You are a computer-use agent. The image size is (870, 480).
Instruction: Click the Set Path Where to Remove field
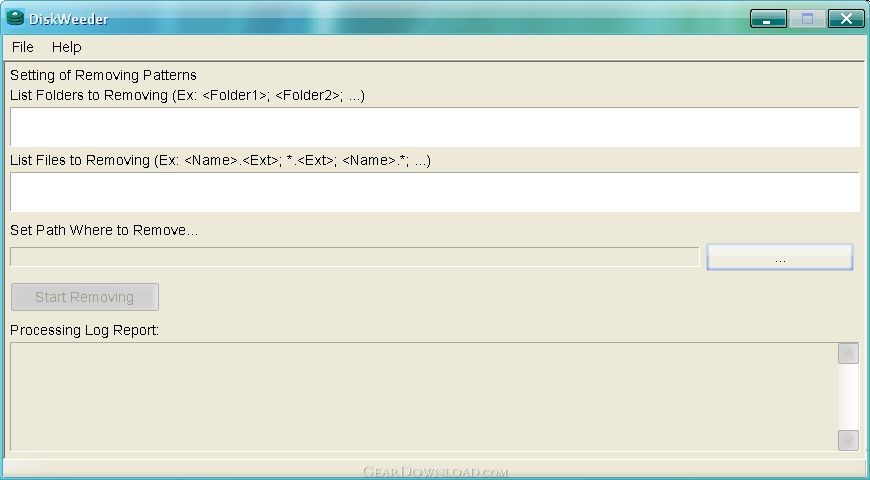(355, 257)
